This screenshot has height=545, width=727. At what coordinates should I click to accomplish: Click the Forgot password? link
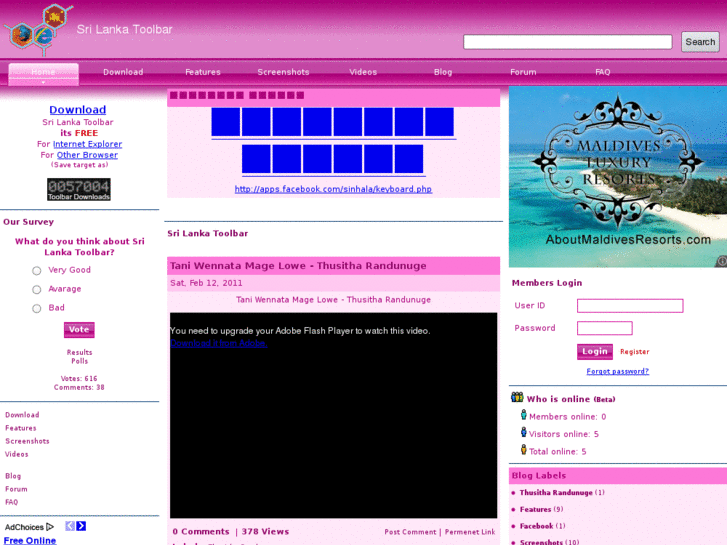618,371
